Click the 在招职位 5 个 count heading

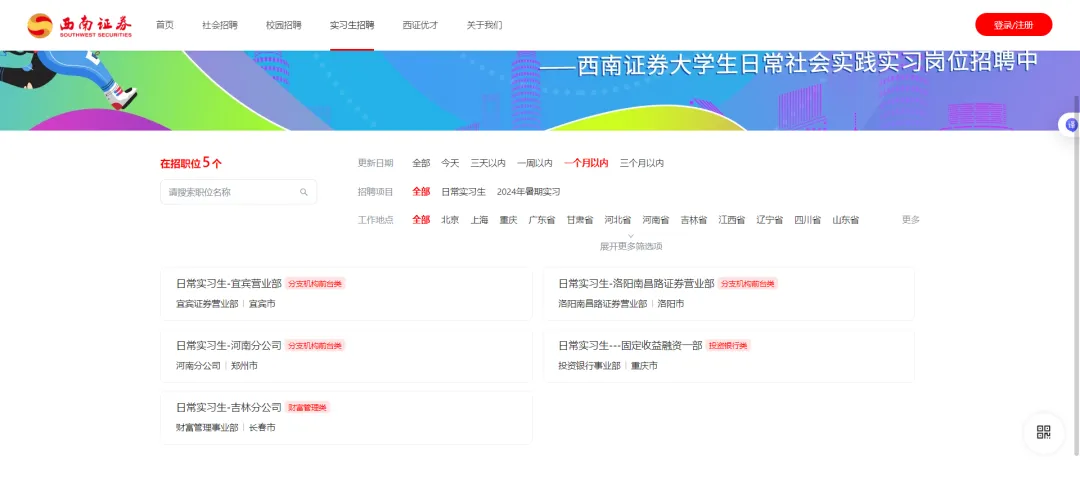point(191,163)
